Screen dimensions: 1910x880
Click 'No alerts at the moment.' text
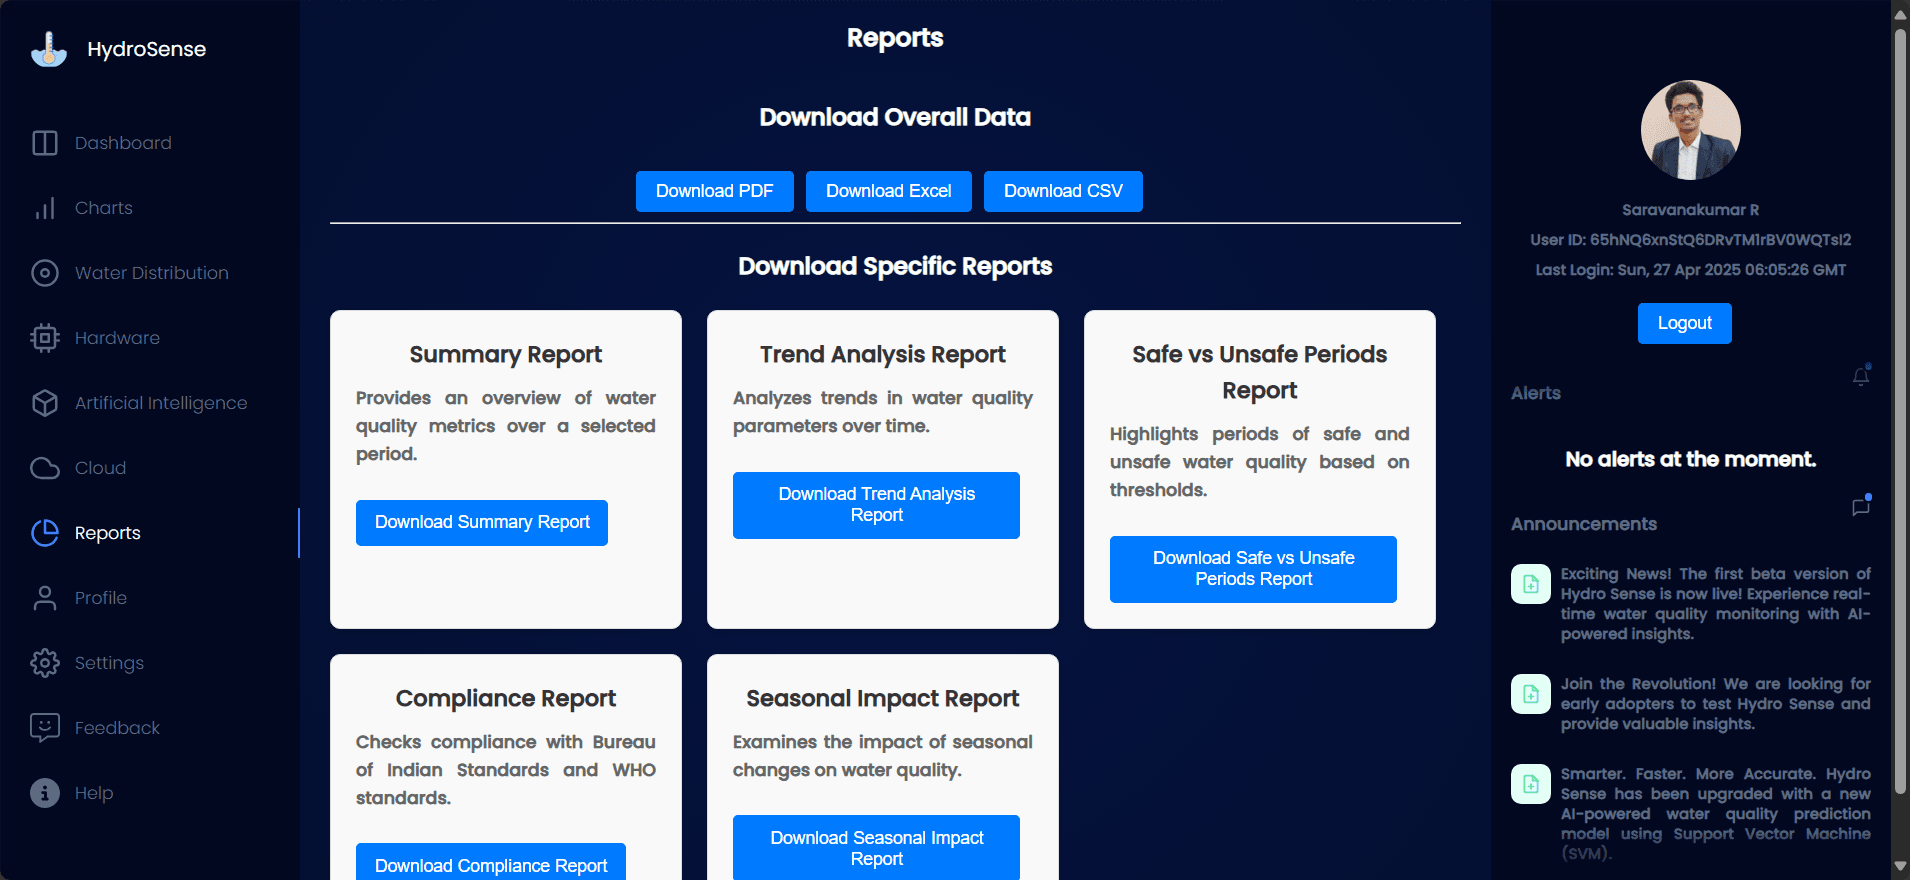pyautogui.click(x=1691, y=459)
